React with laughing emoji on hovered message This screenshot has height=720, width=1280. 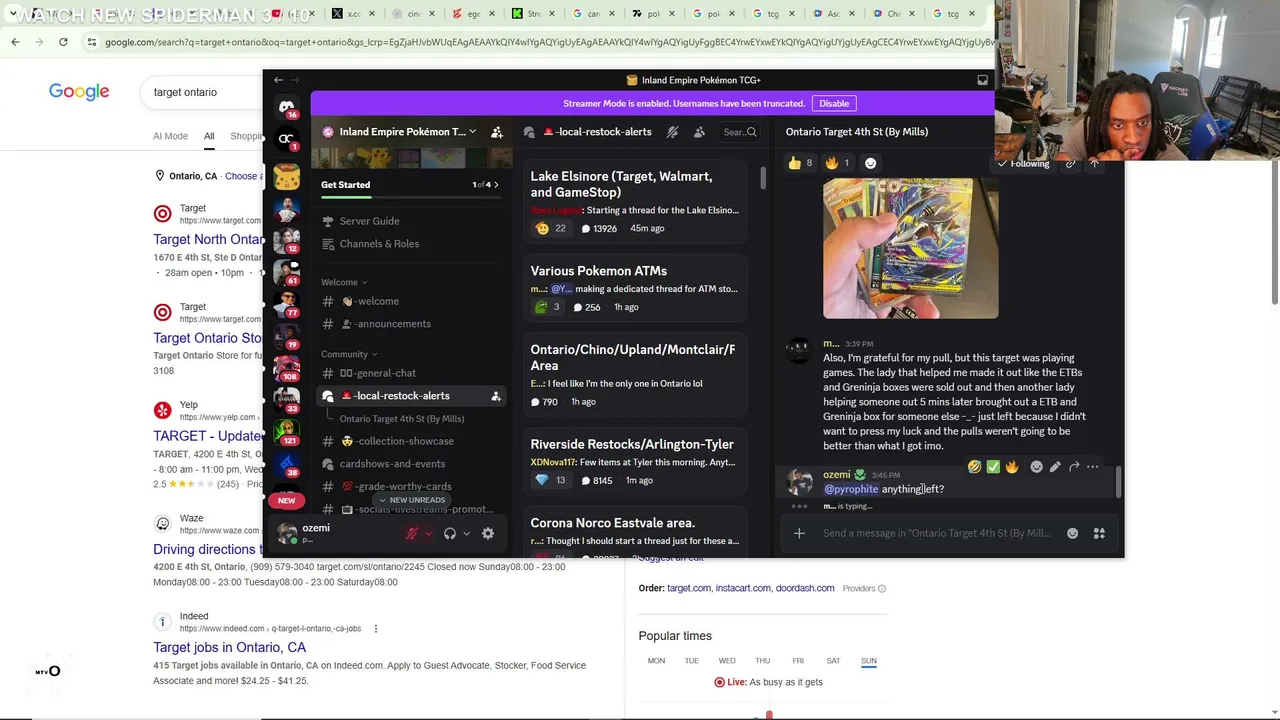pos(974,467)
